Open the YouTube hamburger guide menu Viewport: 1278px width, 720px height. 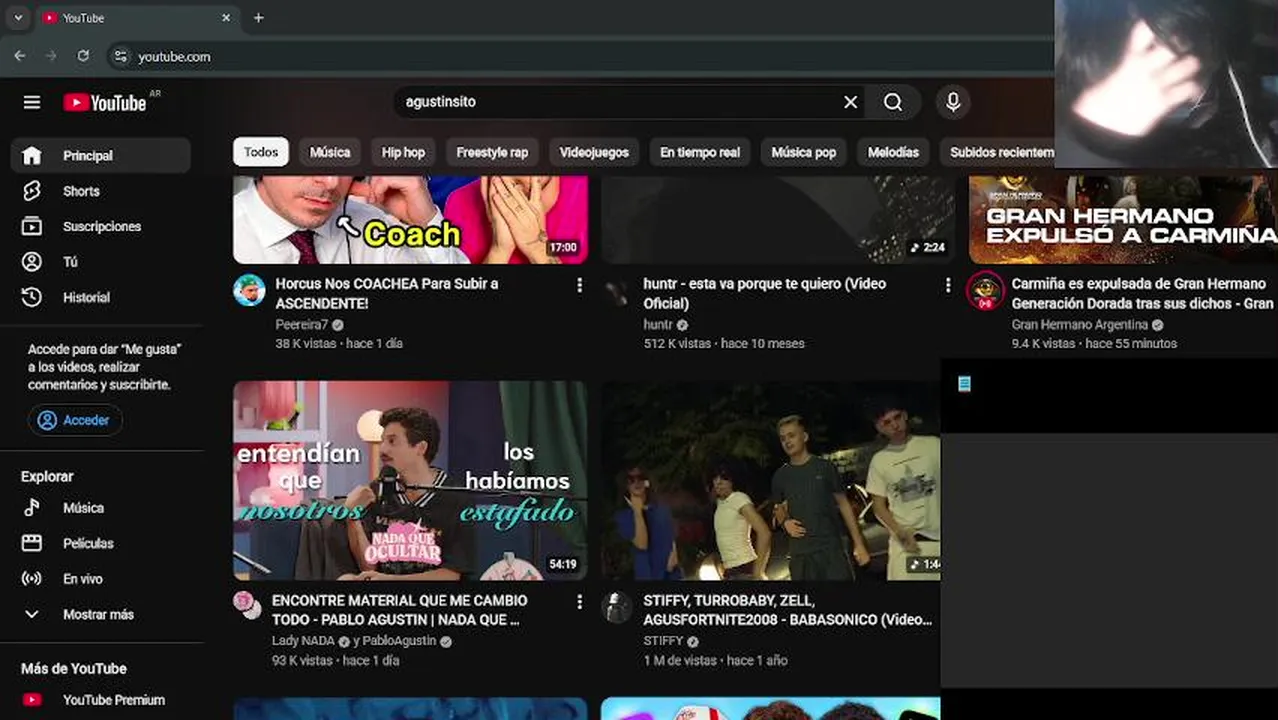pos(32,102)
